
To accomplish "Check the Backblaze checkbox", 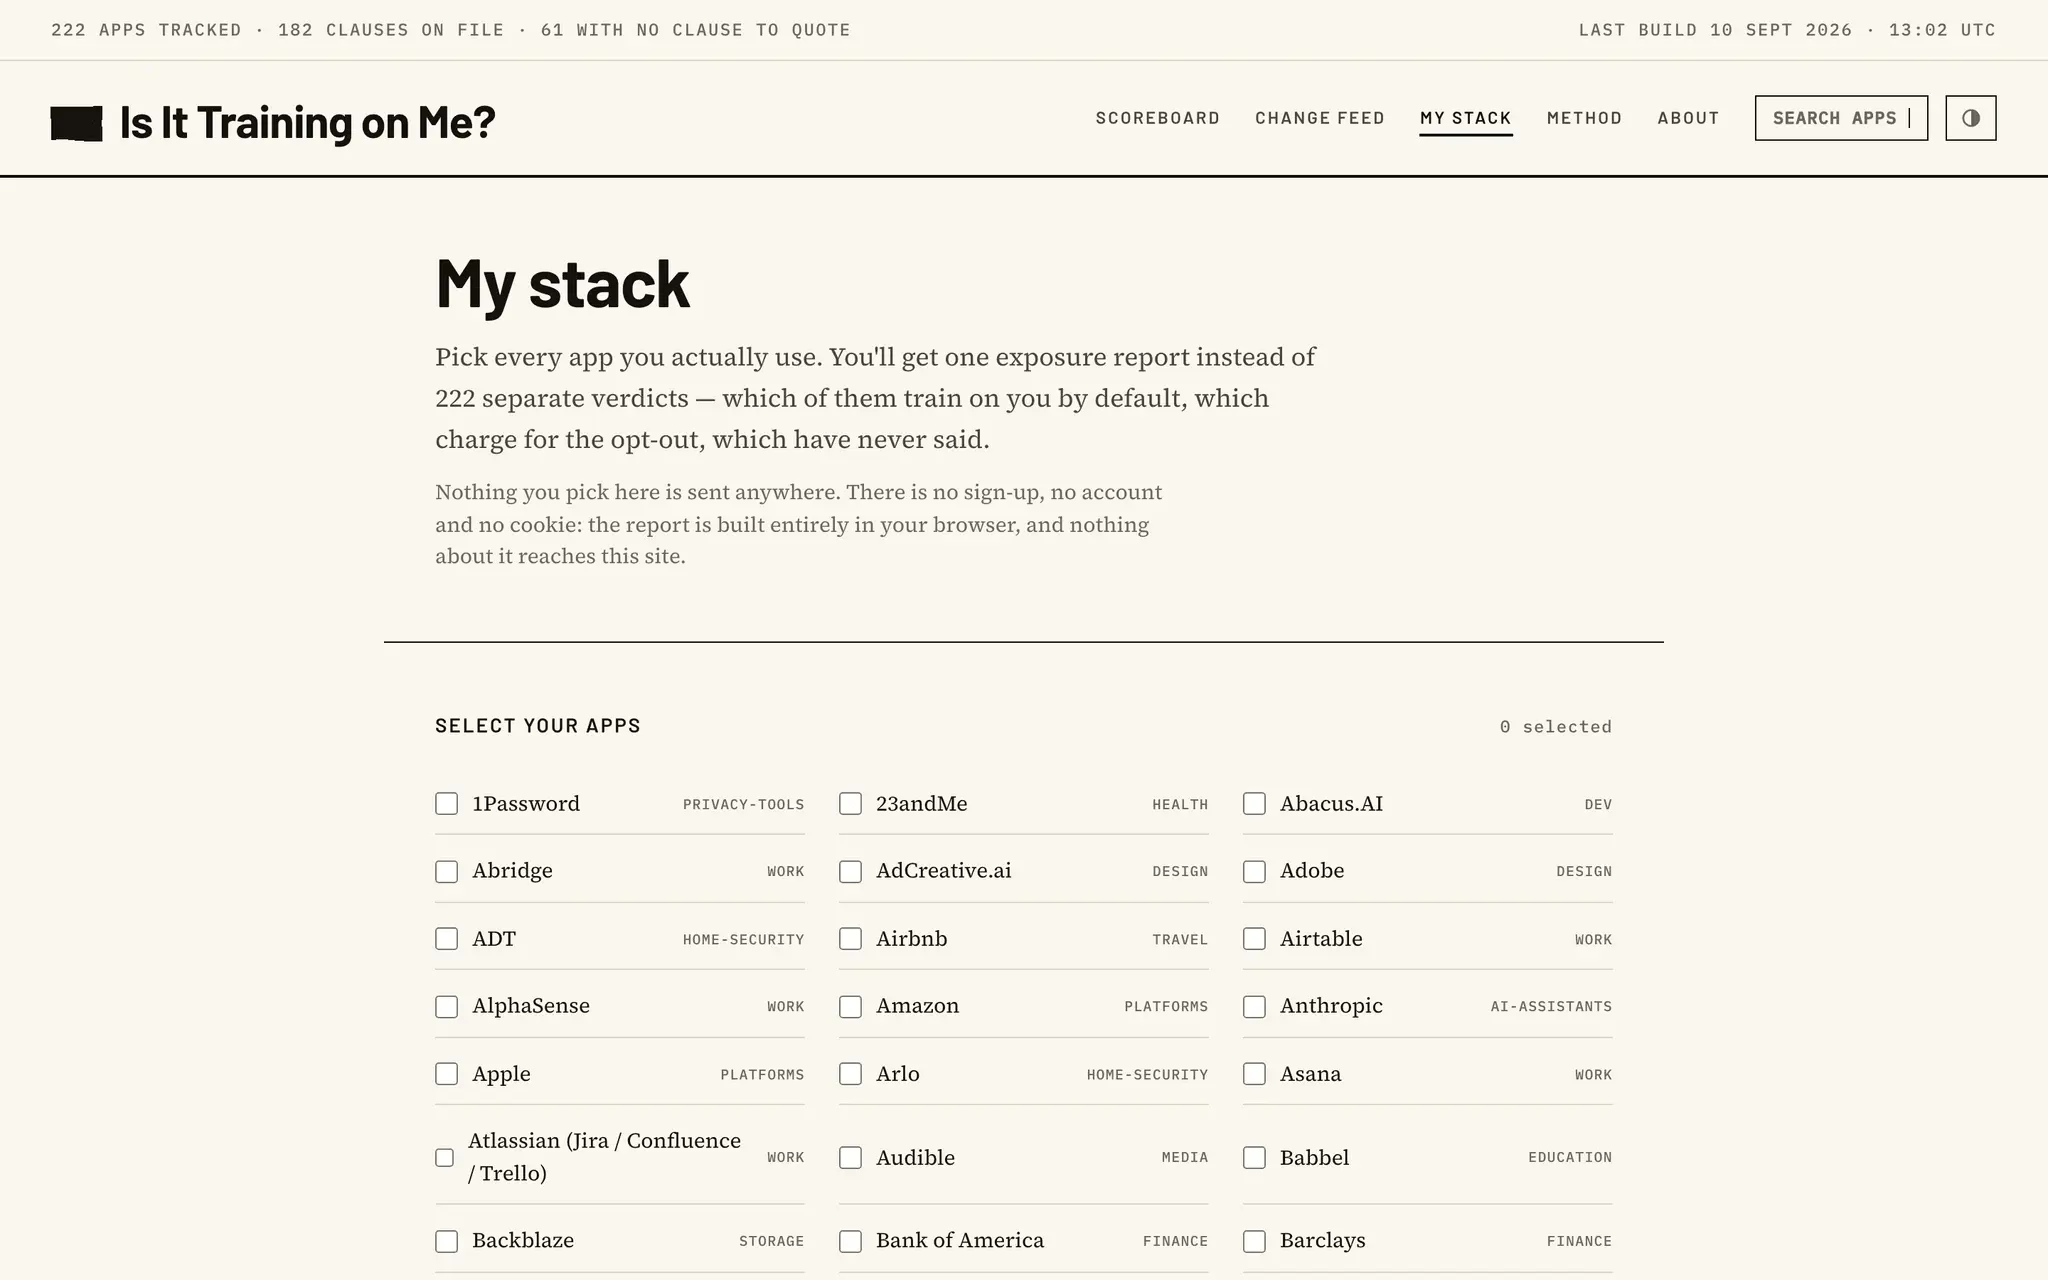I will [447, 1241].
